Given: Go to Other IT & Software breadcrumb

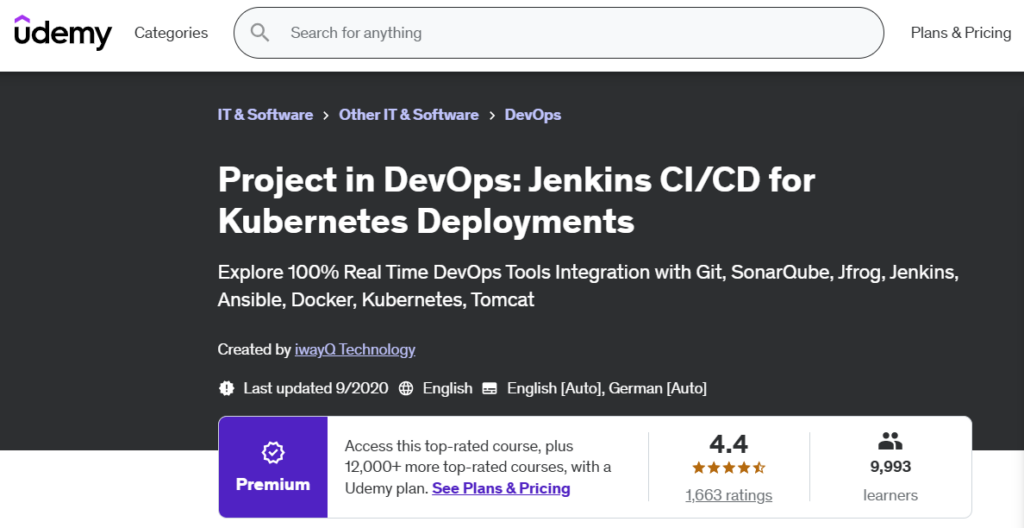Looking at the screenshot, I should (x=409, y=115).
